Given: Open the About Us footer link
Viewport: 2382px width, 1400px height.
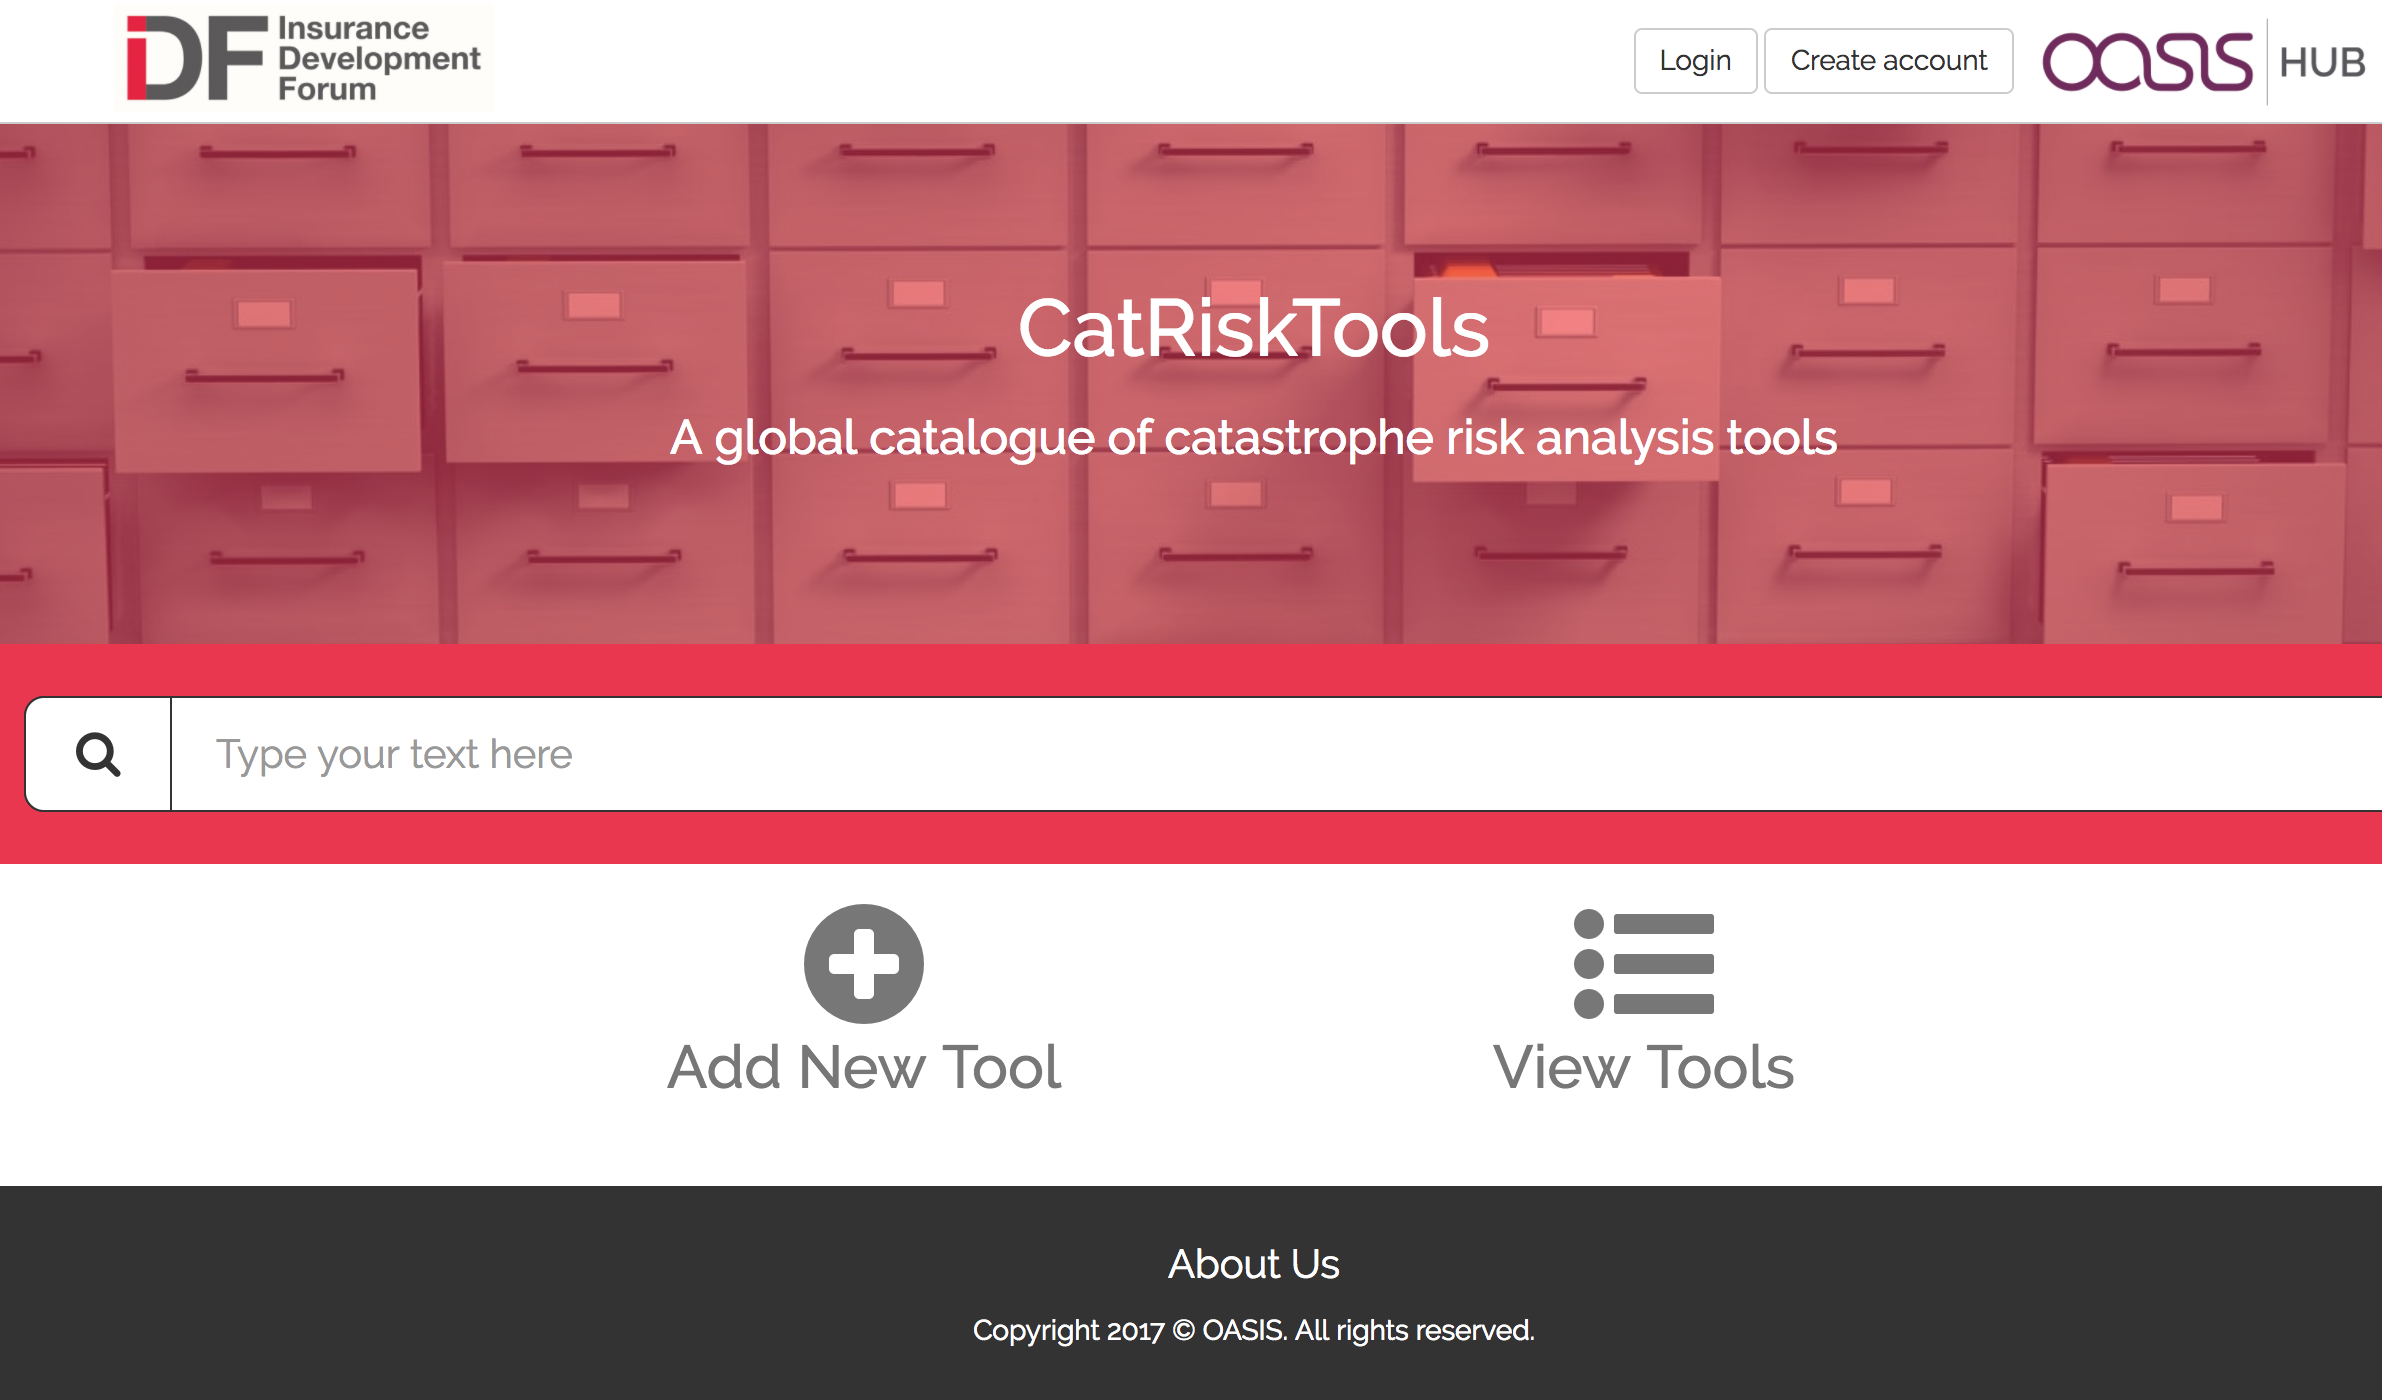Looking at the screenshot, I should 1254,1264.
